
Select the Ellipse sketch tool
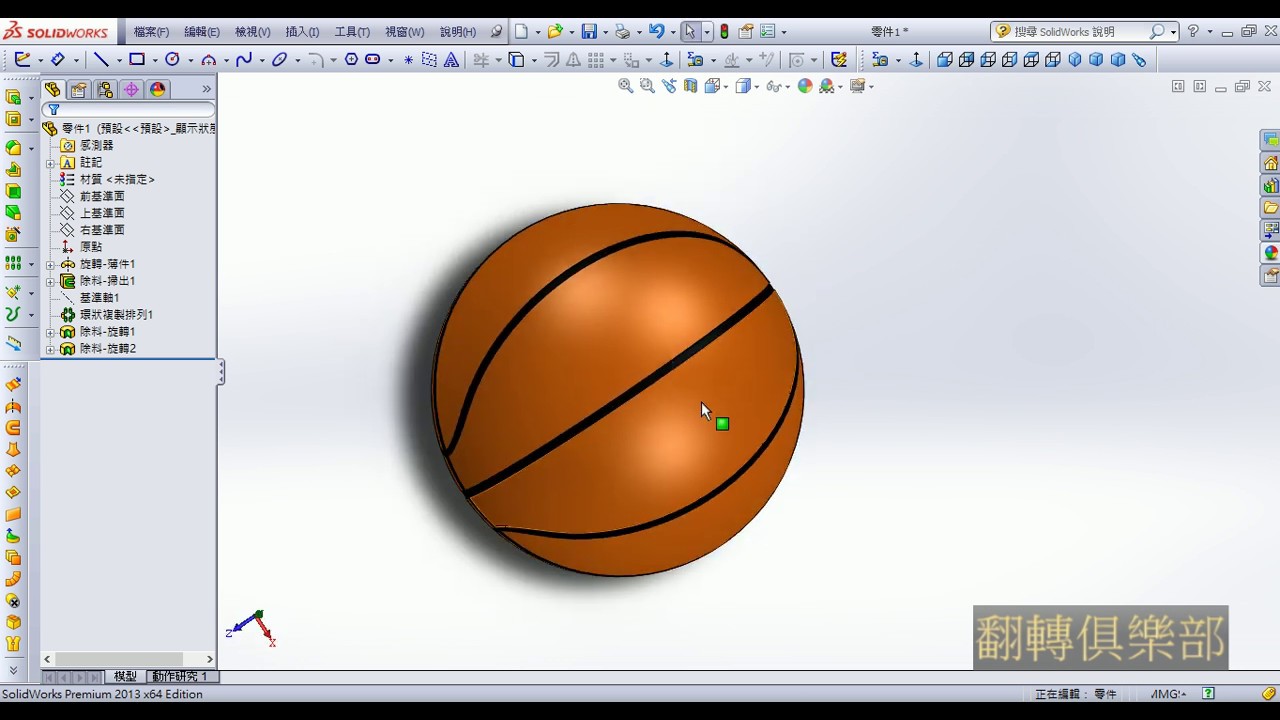coord(280,60)
